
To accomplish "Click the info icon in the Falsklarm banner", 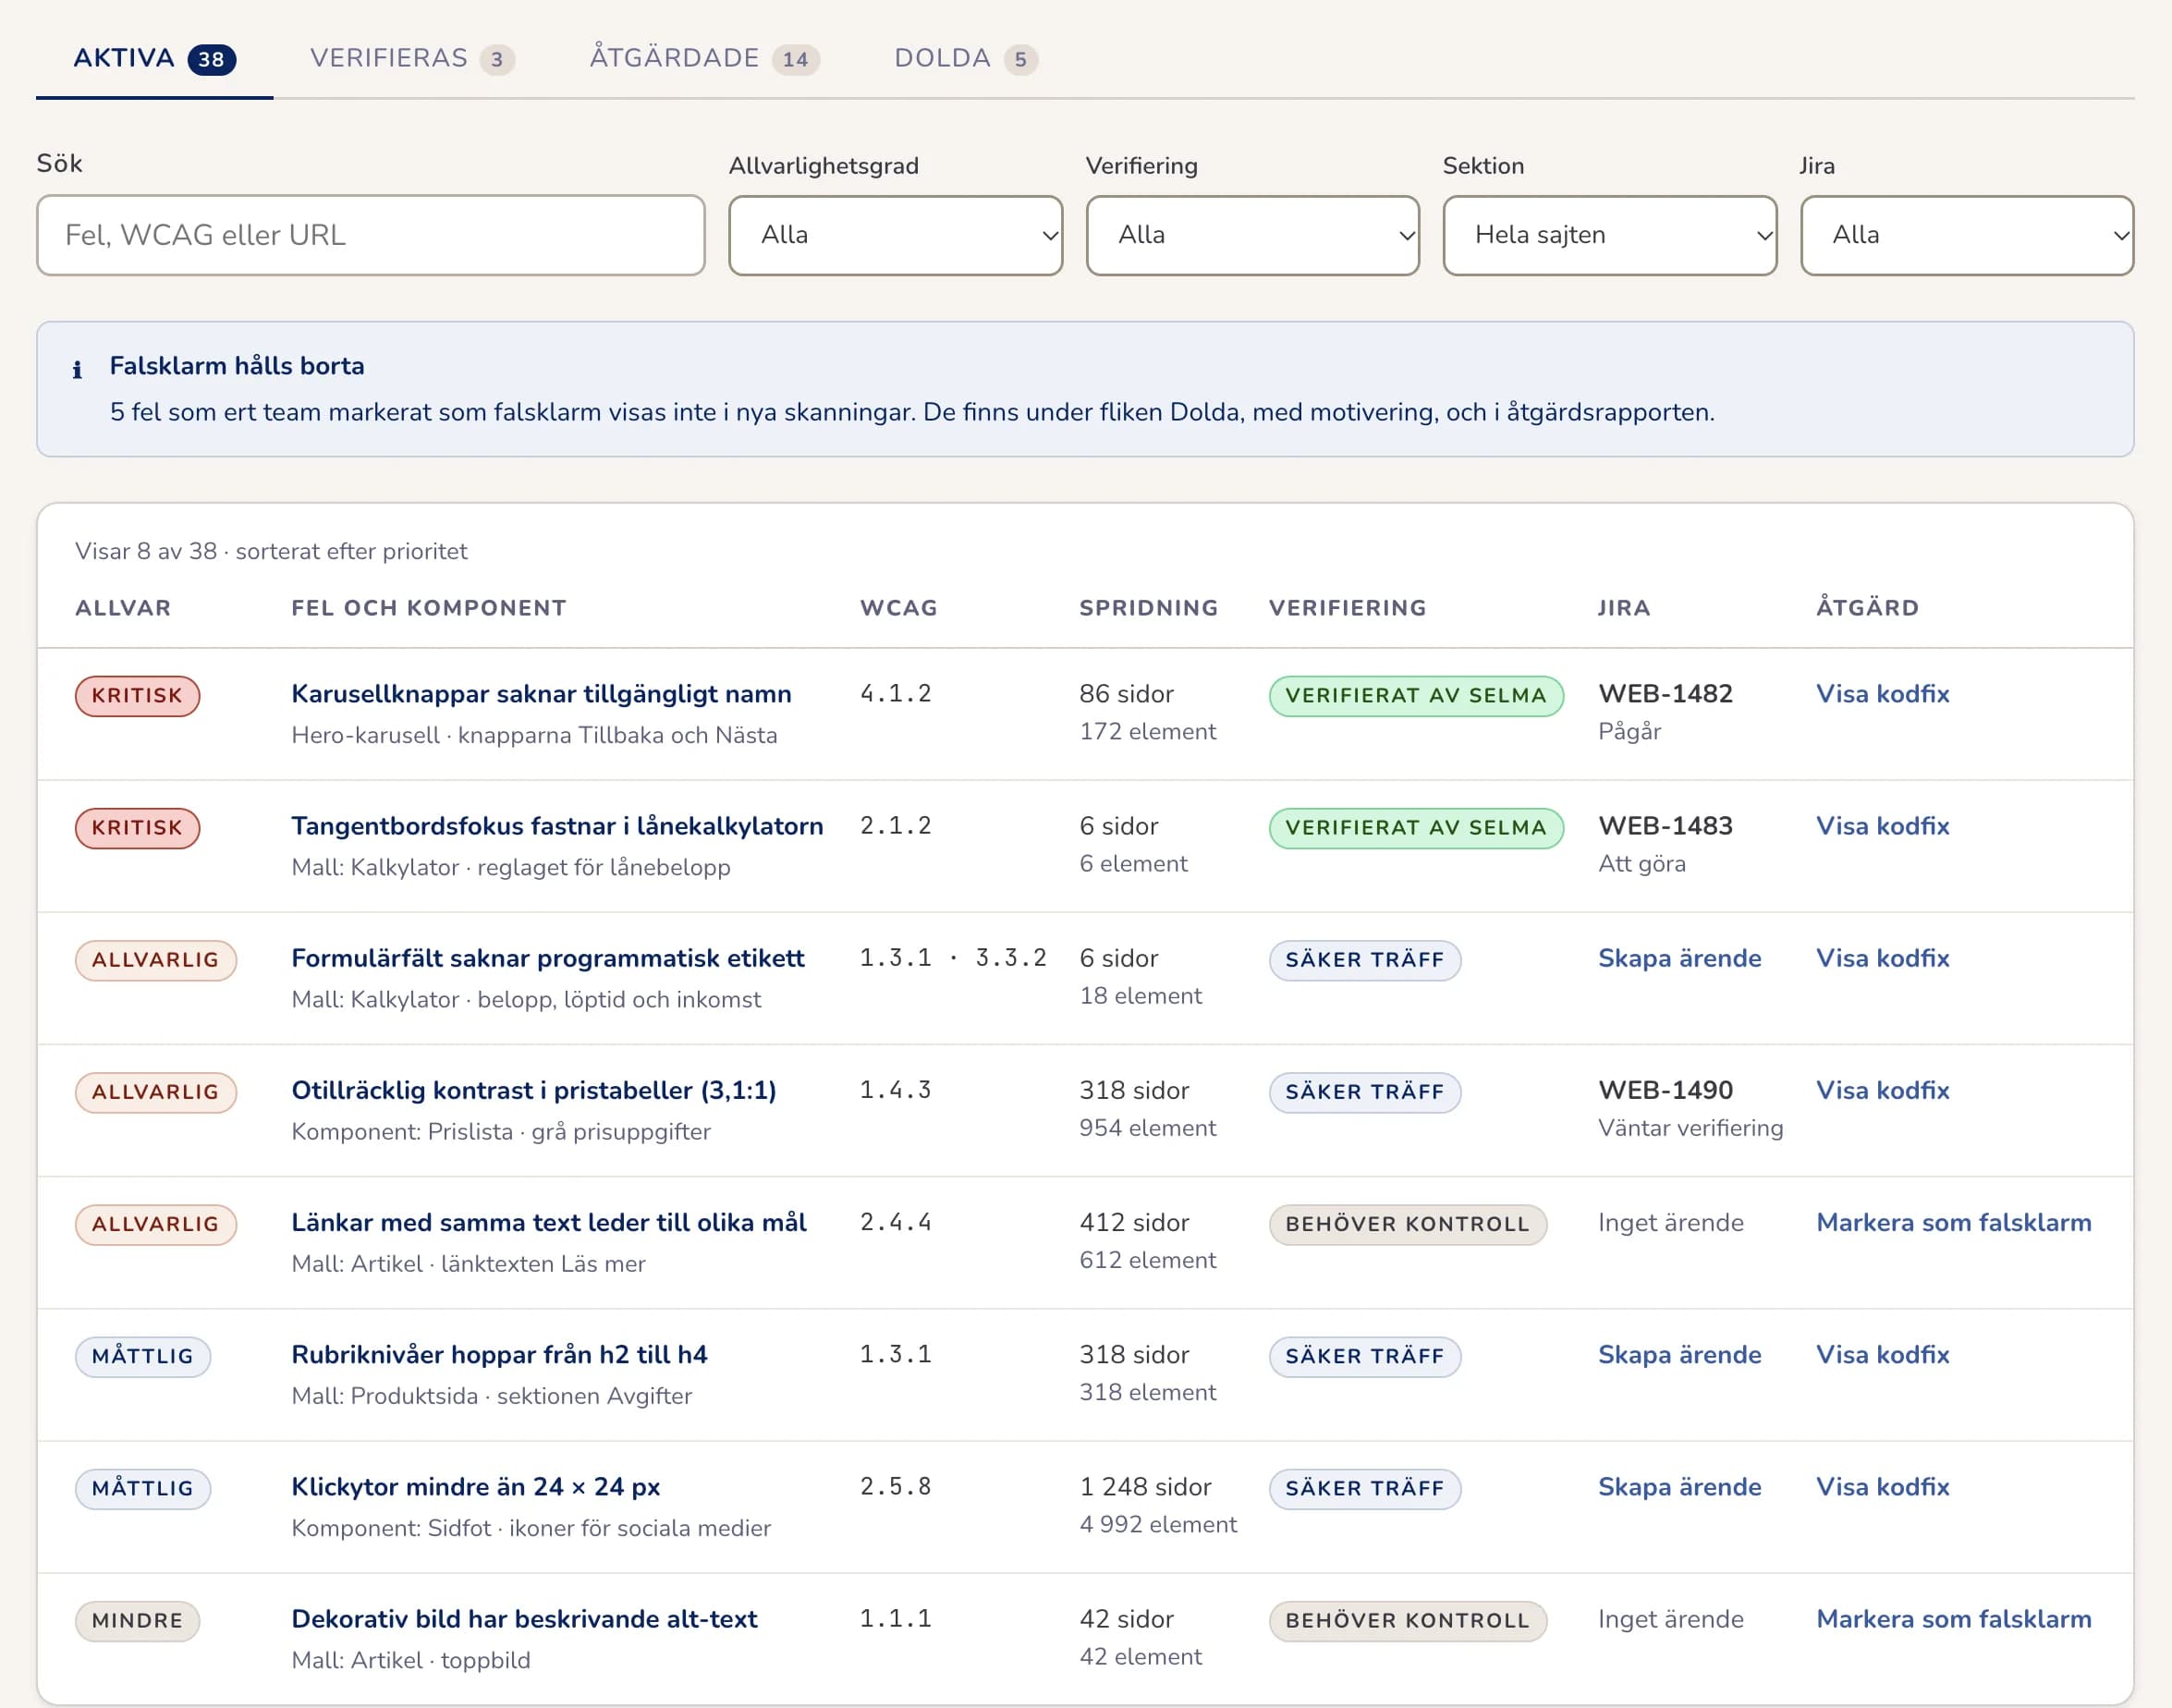I will click(77, 370).
